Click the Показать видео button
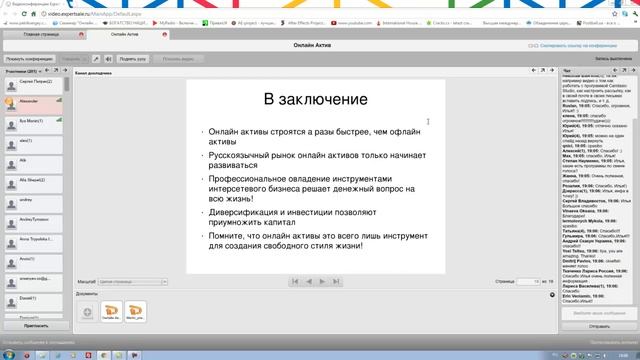This screenshot has width=640, height=360. pos(178,59)
